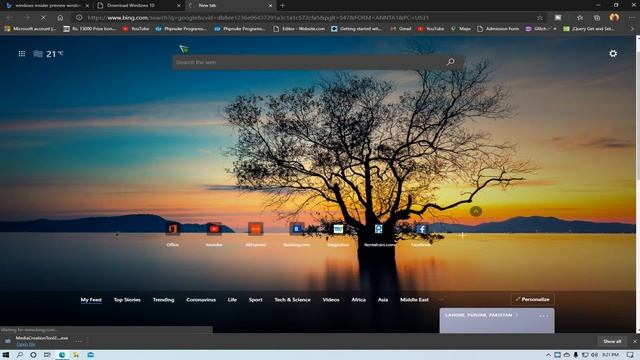This screenshot has height=360, width=640.
Task: Open the notification center icon
Action: point(630,355)
